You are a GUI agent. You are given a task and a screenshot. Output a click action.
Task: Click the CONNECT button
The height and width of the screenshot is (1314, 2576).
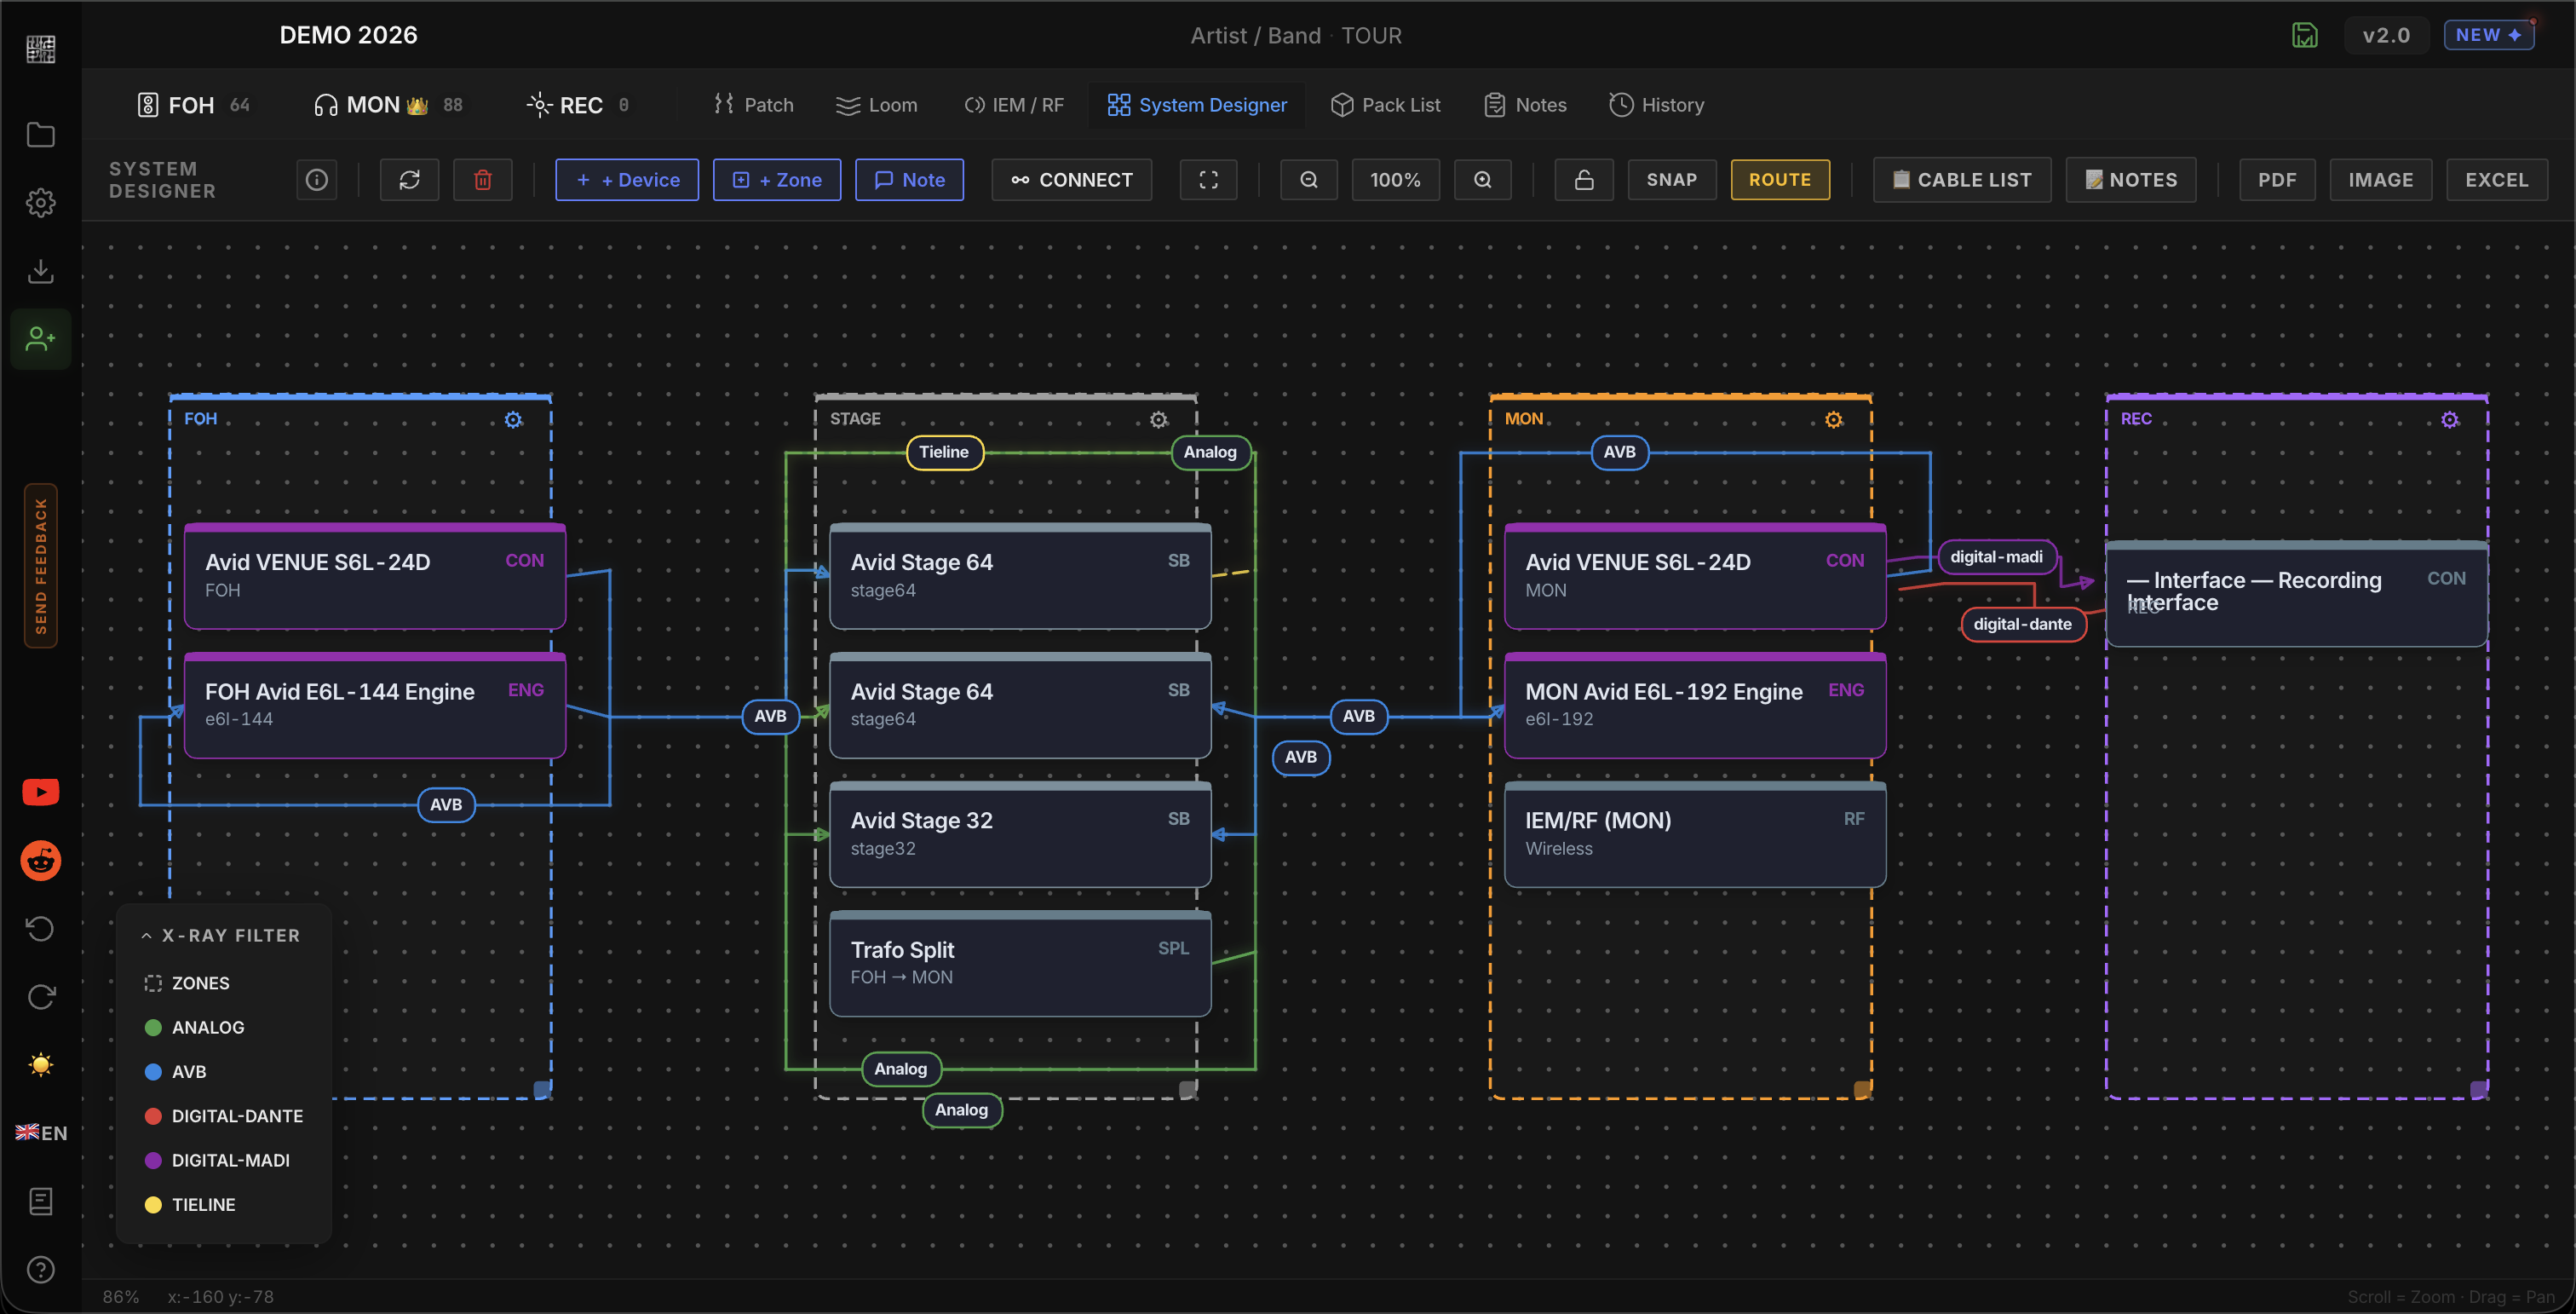(1071, 180)
